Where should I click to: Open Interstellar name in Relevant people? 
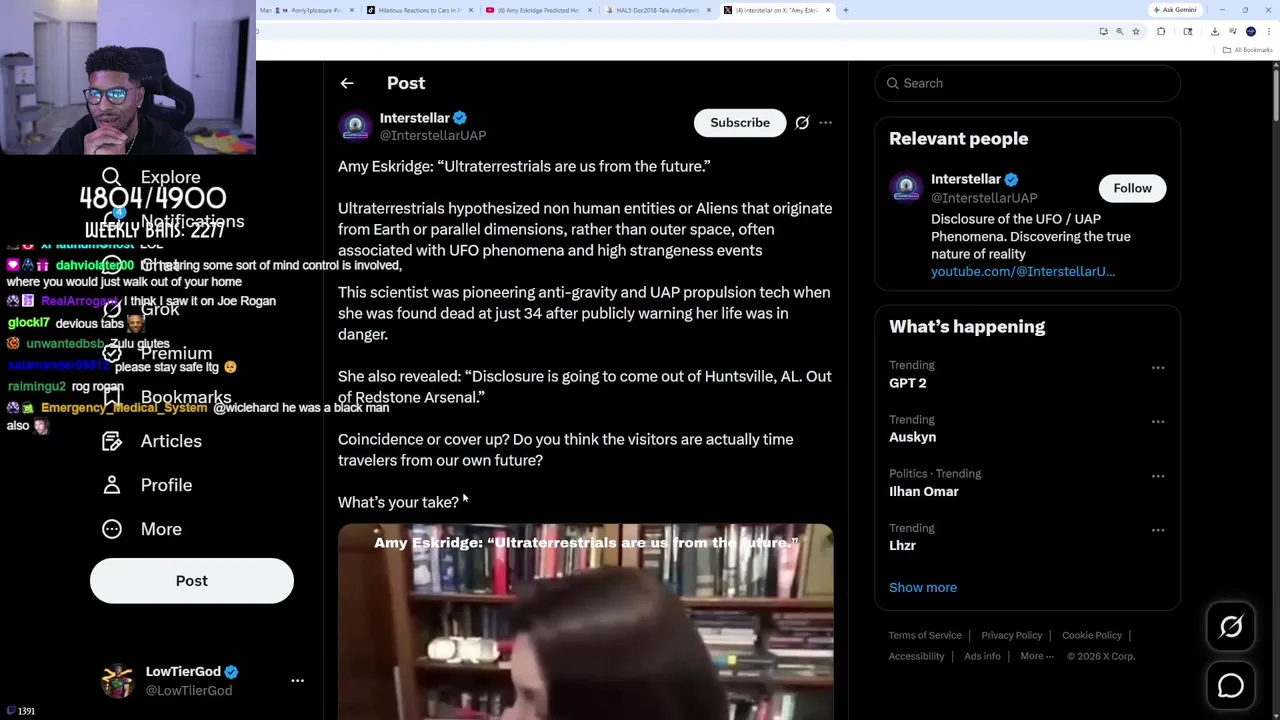(x=966, y=179)
